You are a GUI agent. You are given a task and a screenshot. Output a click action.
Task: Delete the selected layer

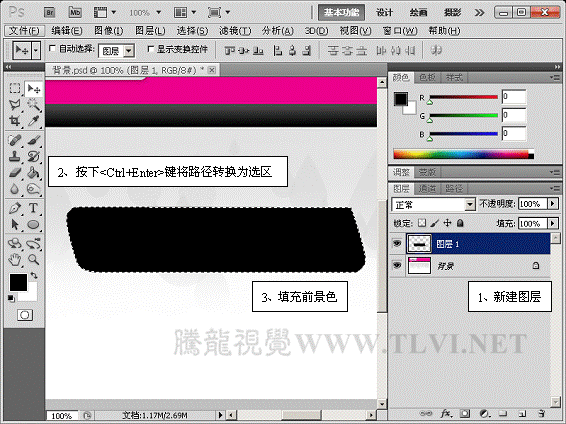coord(541,414)
